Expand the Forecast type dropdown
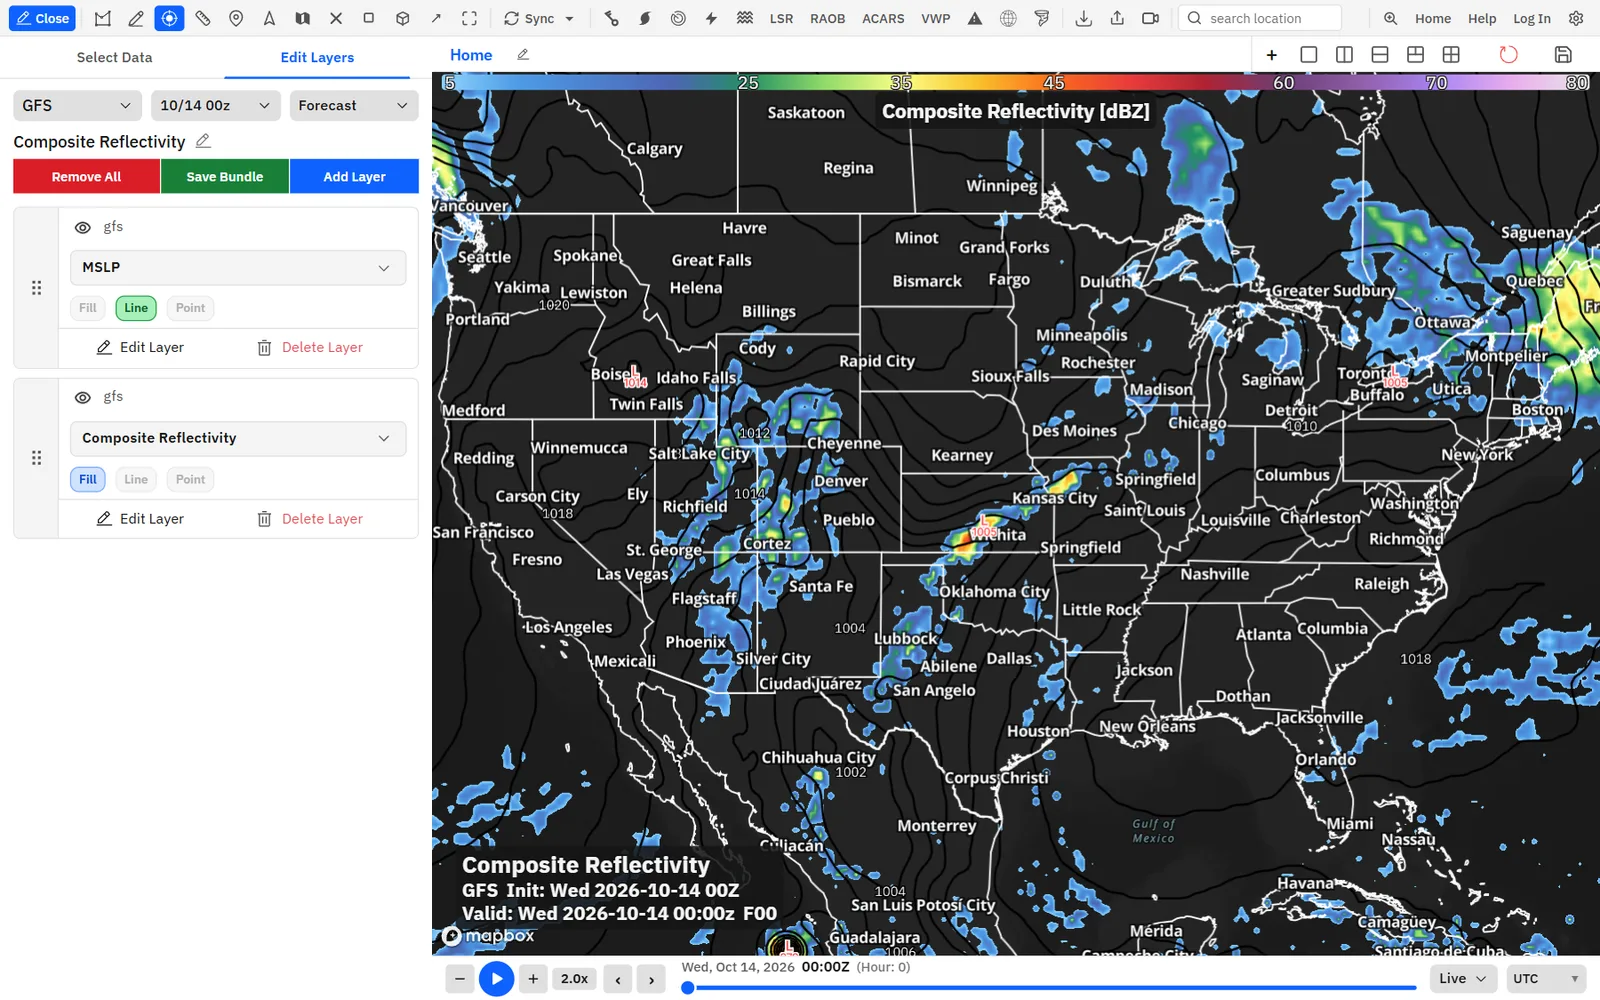The image size is (1600, 1000). 354,105
